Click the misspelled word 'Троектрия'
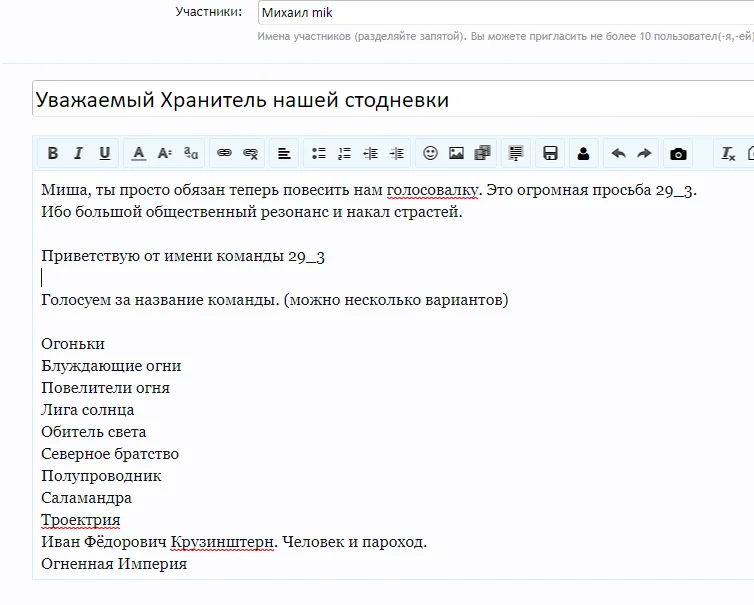Viewport: 754px width, 605px height. [81, 520]
